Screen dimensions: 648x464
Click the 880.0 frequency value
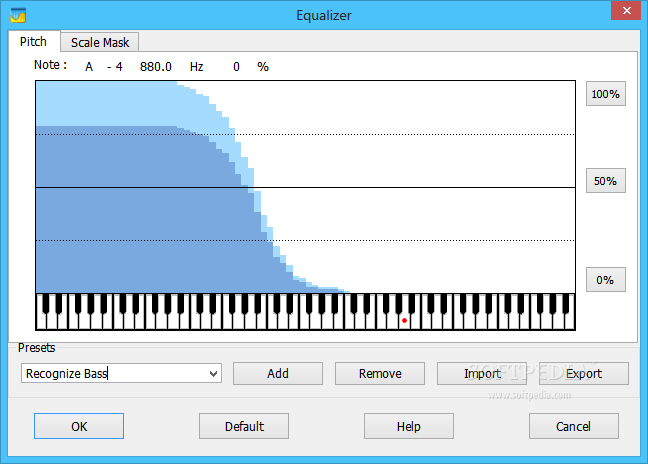point(155,67)
